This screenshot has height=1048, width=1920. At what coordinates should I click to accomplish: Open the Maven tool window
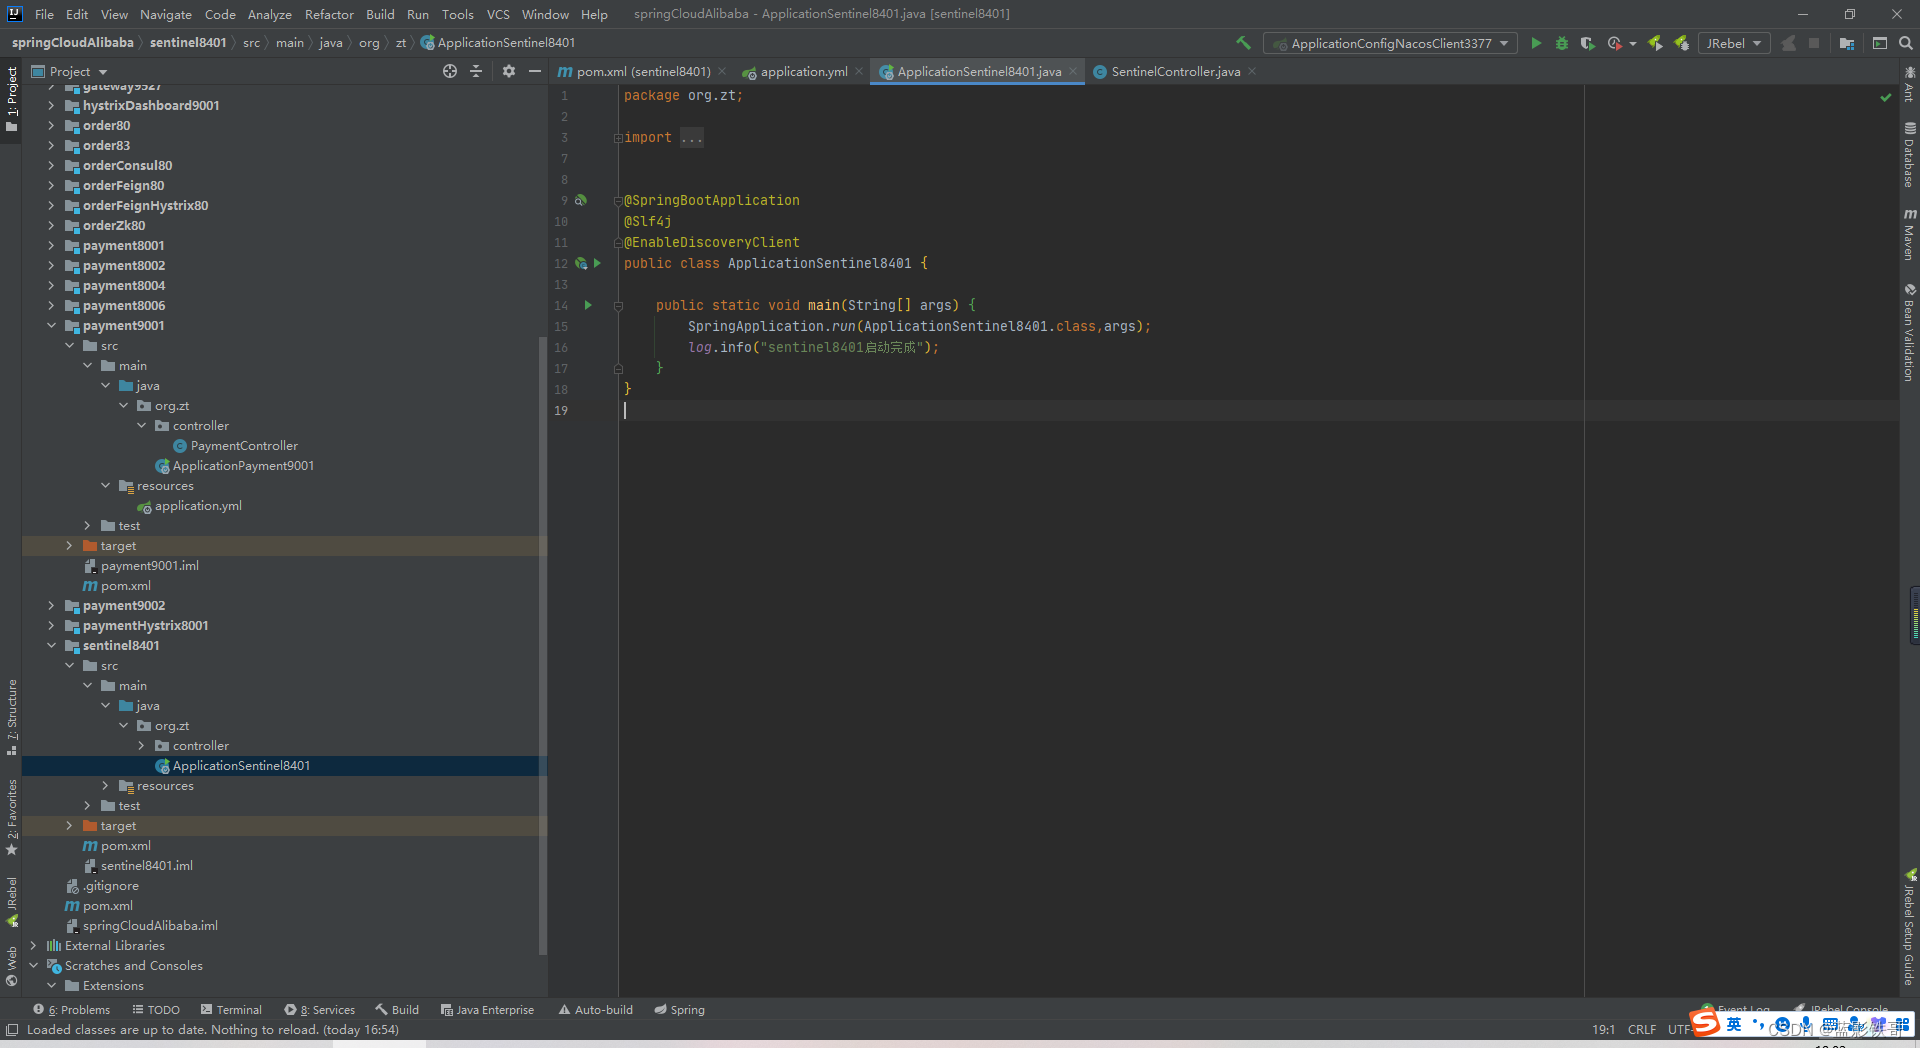coord(1909,234)
